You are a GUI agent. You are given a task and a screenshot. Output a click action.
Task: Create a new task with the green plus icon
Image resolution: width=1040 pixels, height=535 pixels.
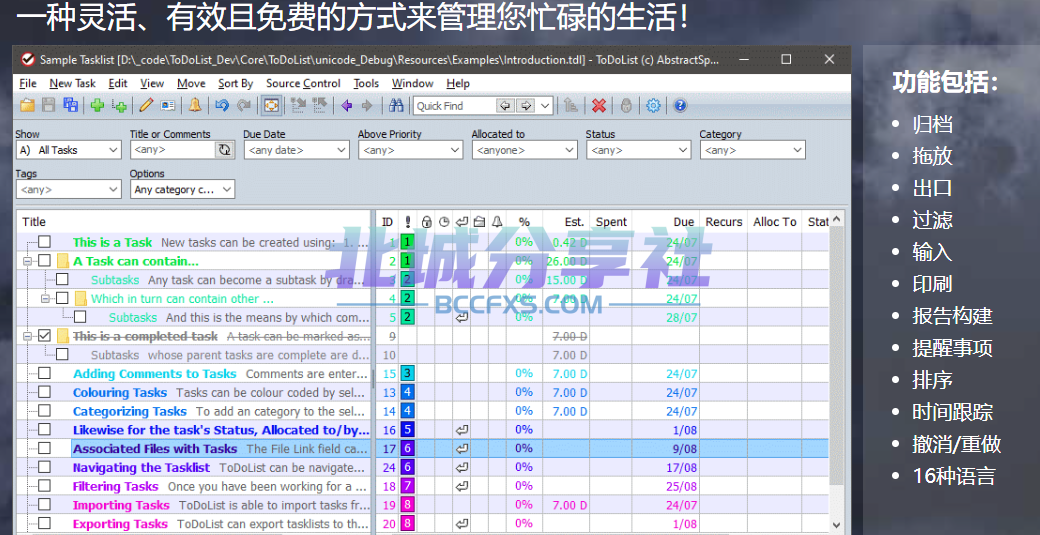98,105
